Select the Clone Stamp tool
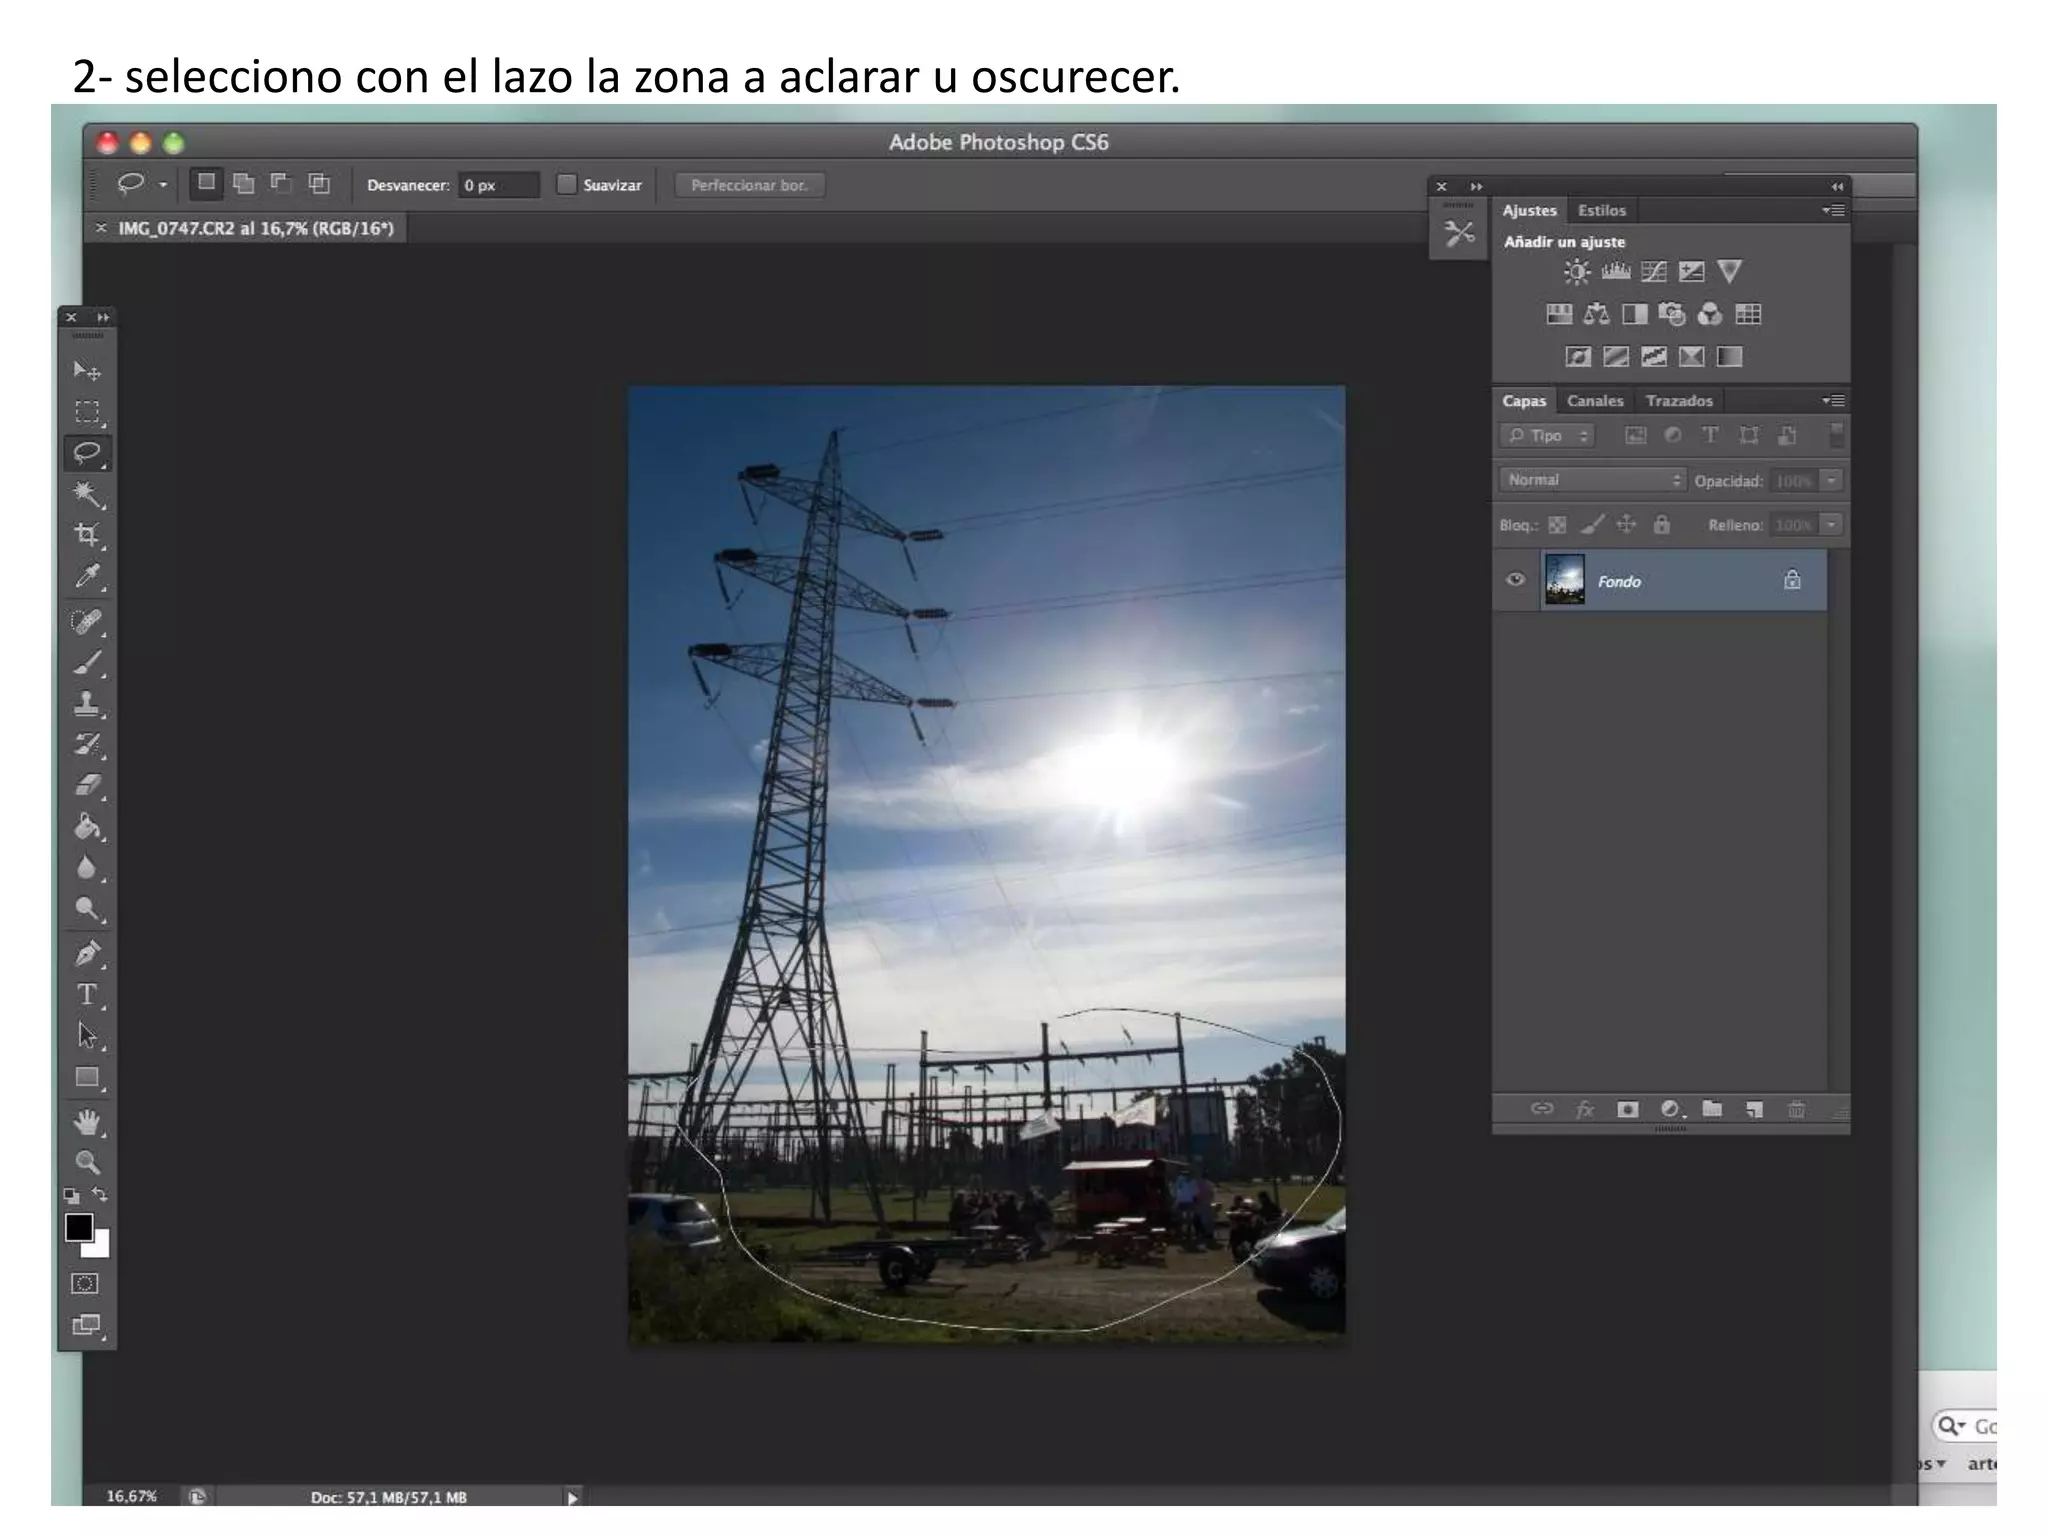 coord(87,704)
